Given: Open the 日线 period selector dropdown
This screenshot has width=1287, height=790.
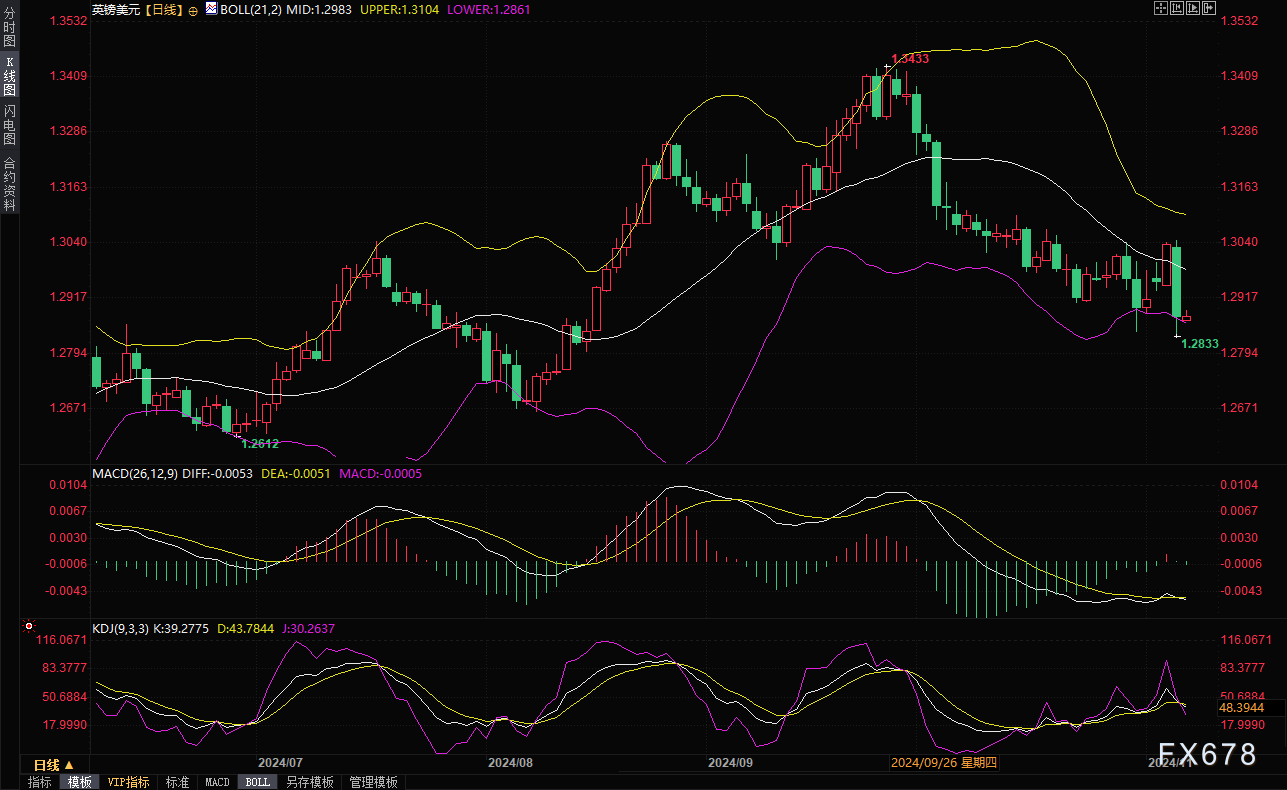Looking at the screenshot, I should tap(54, 765).
